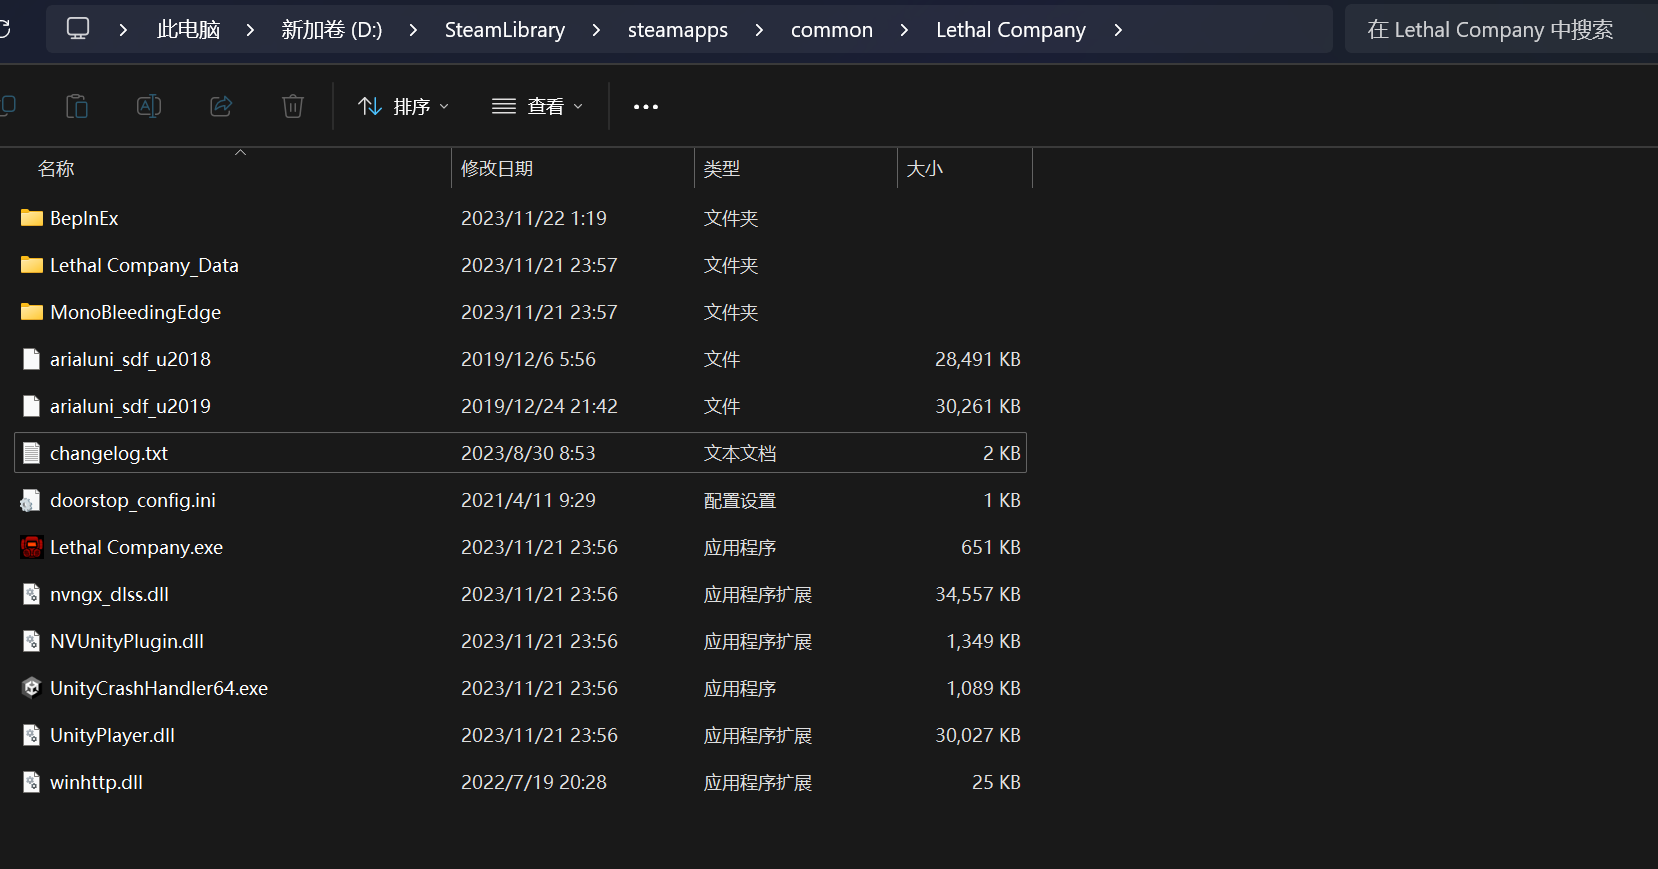Select the MonoBleedingEdge folder name
1658x869 pixels.
pos(136,312)
